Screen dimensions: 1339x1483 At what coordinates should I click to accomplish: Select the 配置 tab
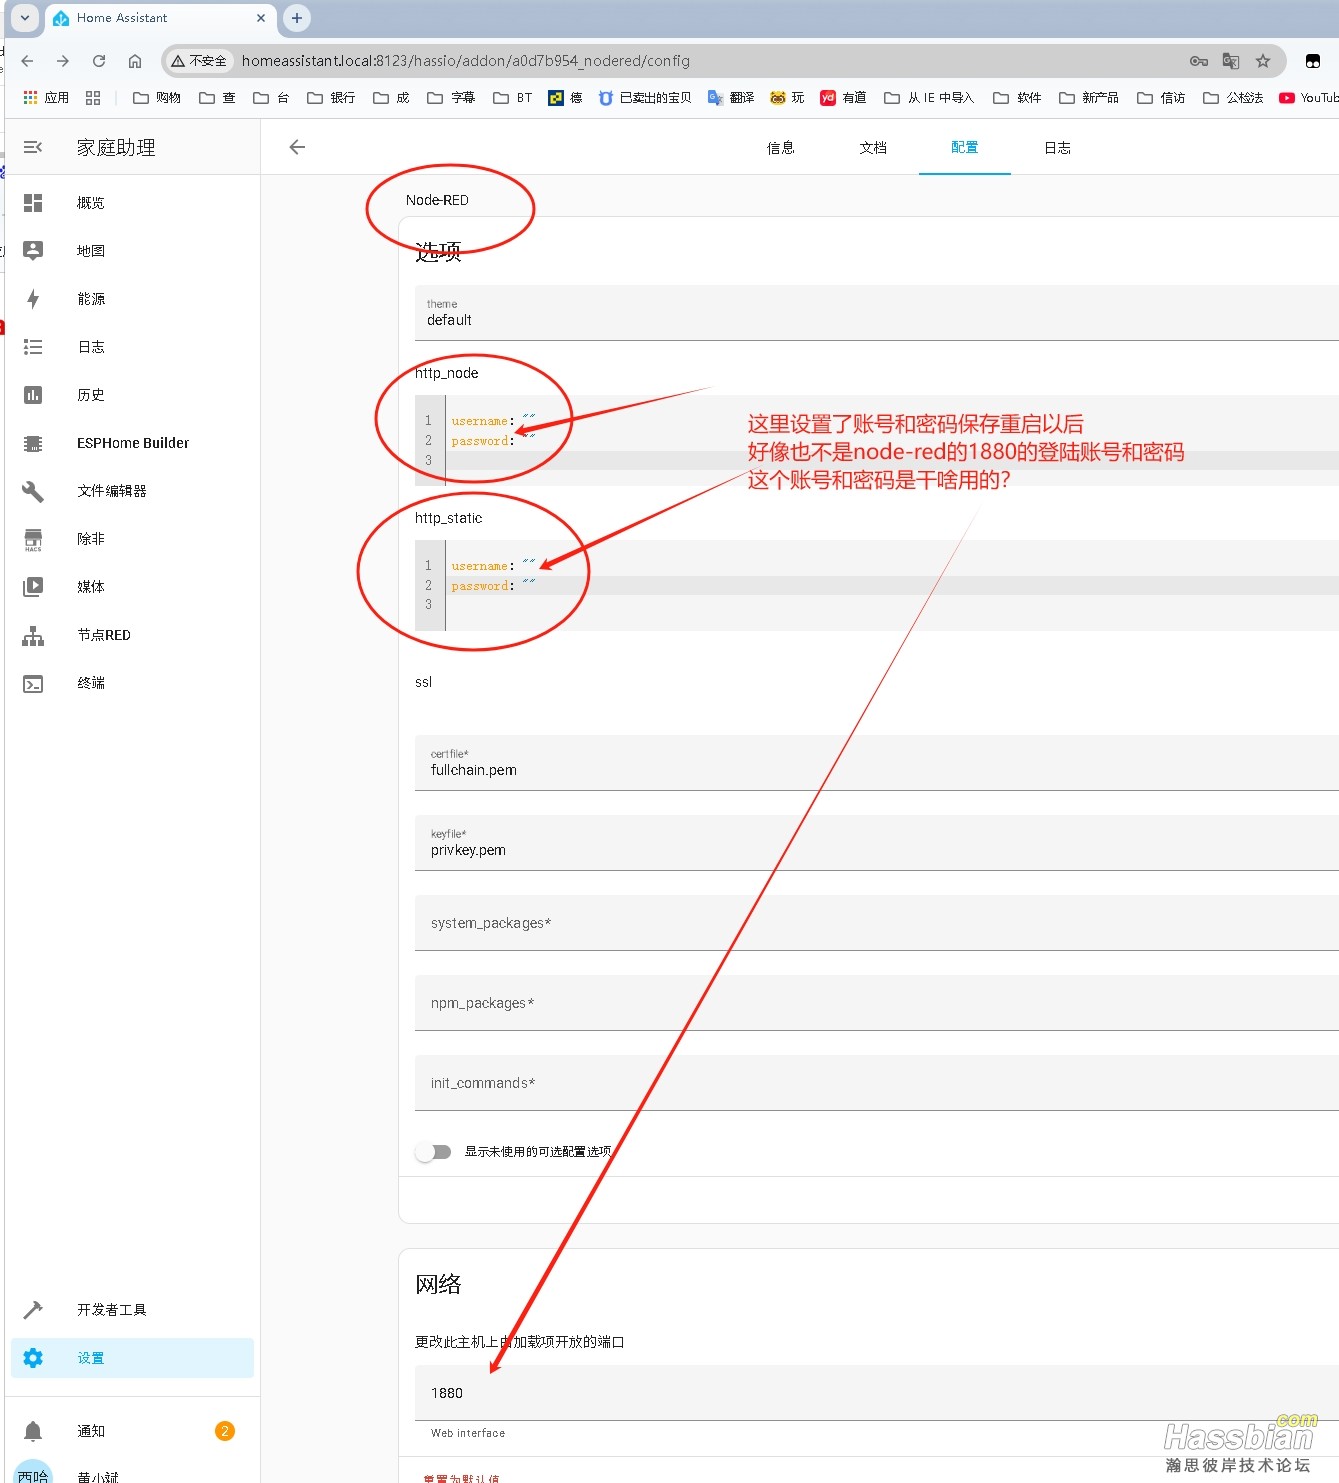965,148
